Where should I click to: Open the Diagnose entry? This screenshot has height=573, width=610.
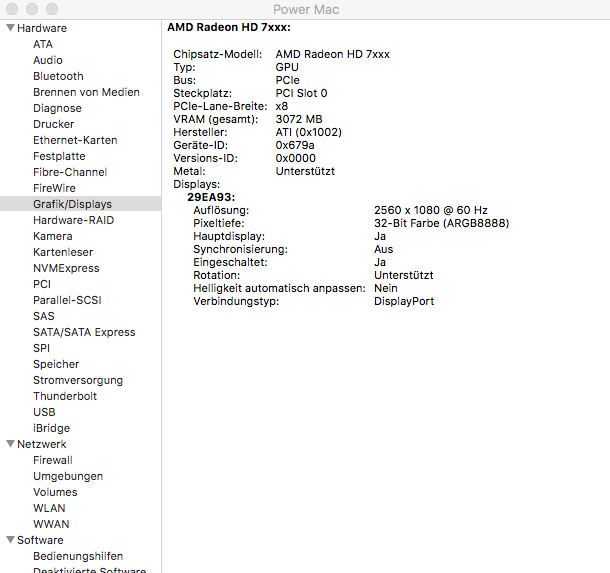[57, 108]
